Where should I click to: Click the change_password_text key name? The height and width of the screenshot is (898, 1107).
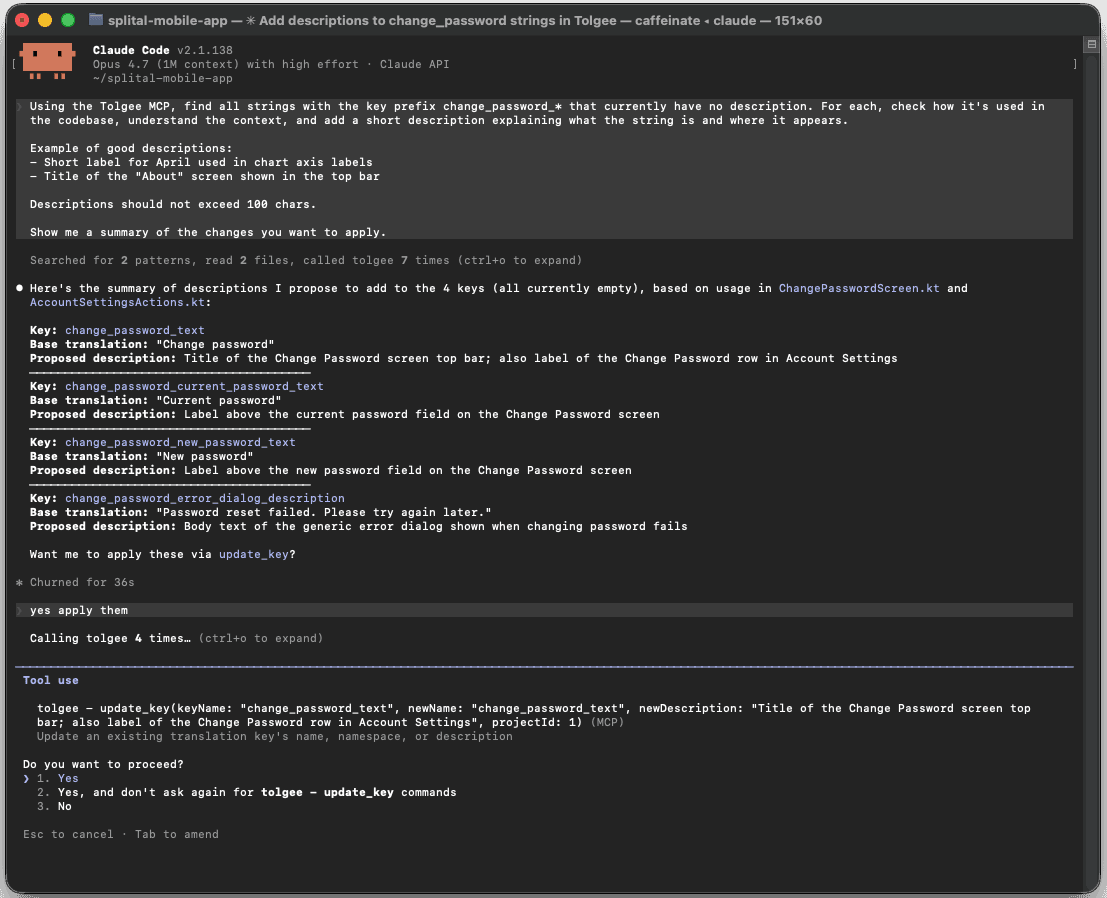coord(135,330)
